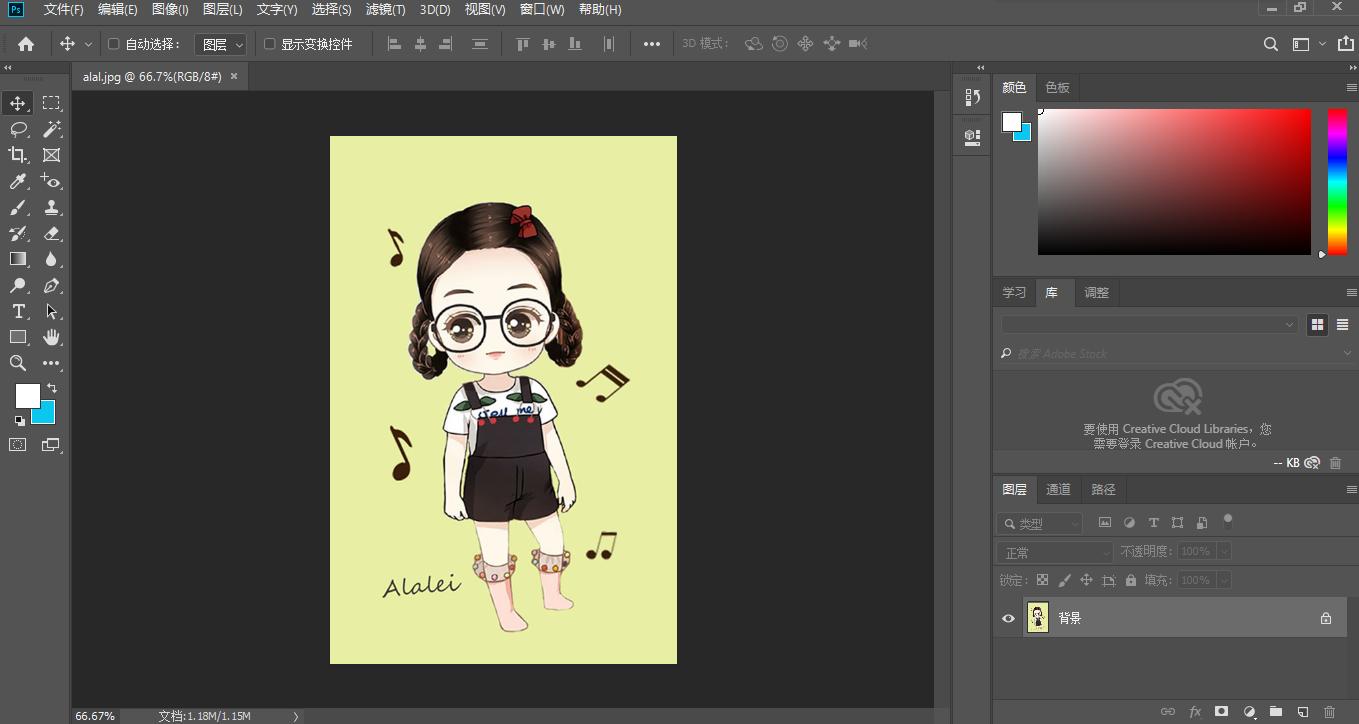This screenshot has width=1359, height=724.
Task: Click the create new layer icon
Action: pos(1302,712)
